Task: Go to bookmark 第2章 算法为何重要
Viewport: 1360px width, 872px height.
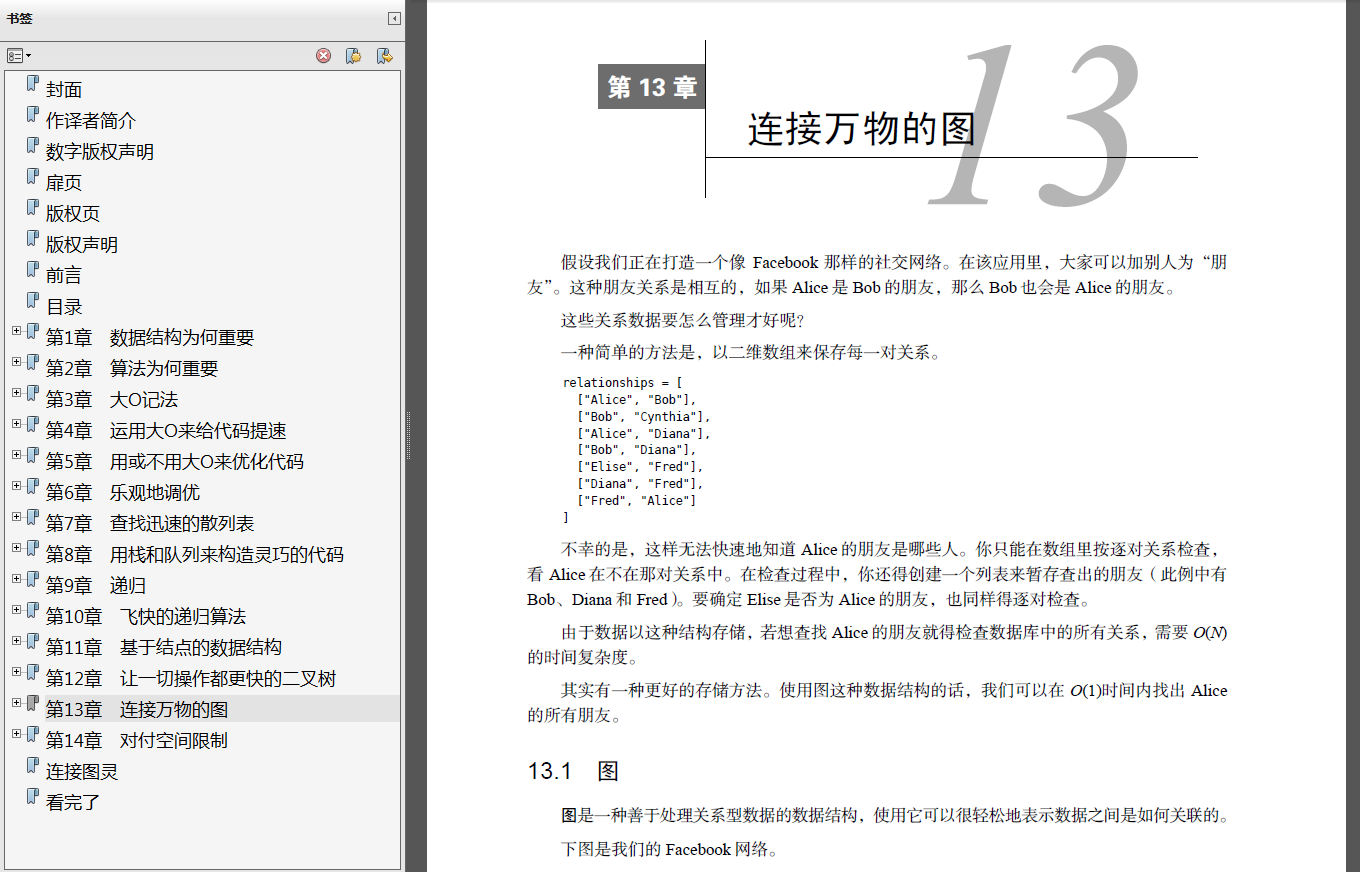Action: click(x=132, y=369)
